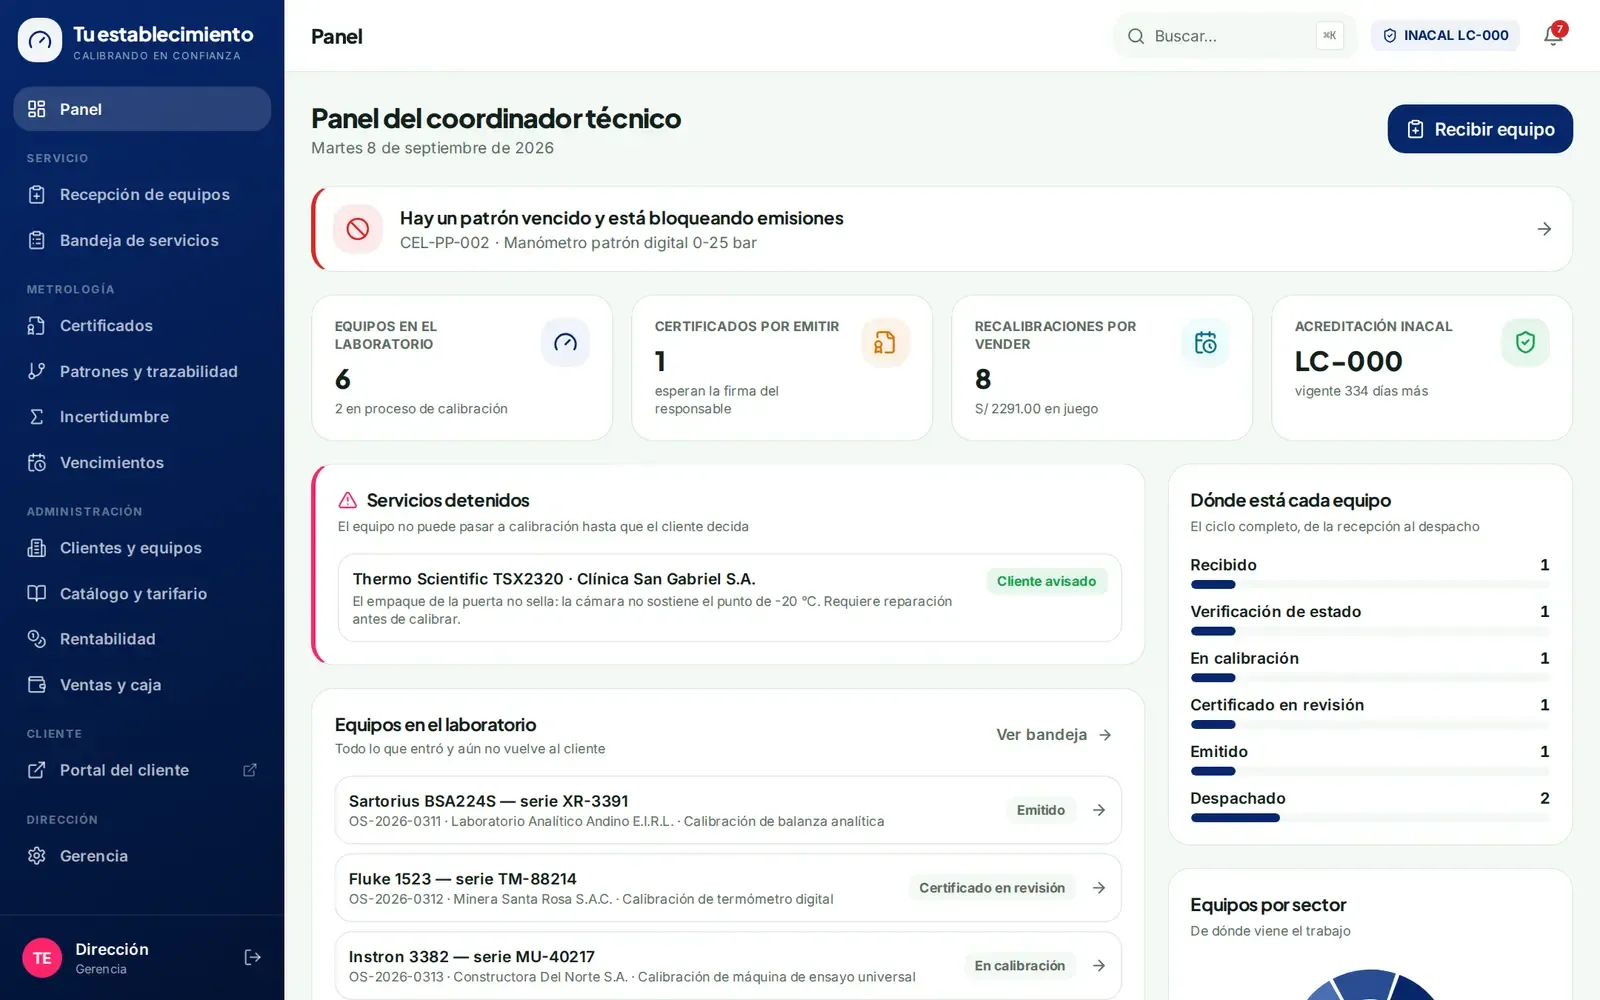Open Panel in the sidebar
The height and width of the screenshot is (1000, 1600).
tap(142, 109)
